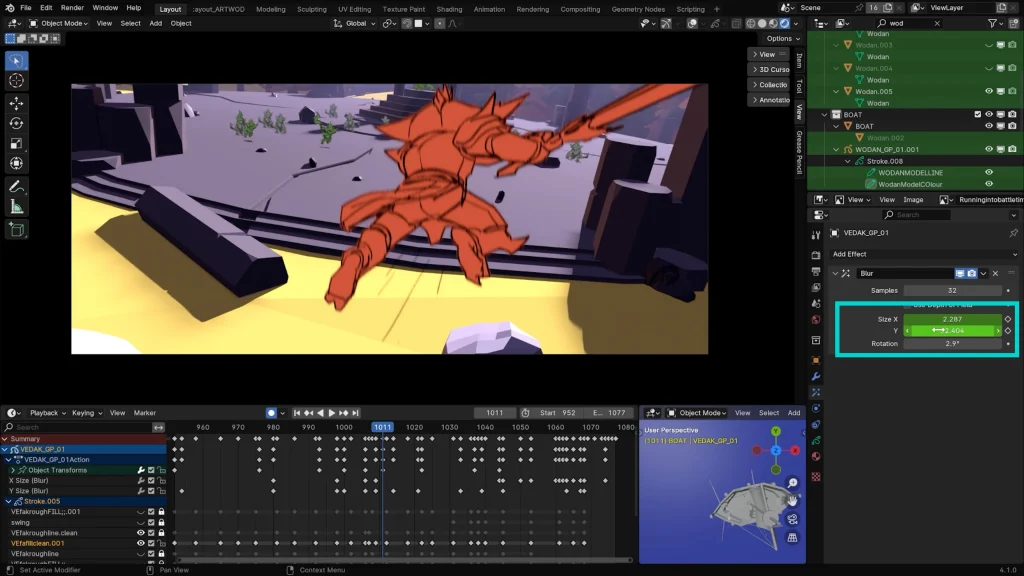Uncheck the BOAT collection exclude checkbox
Viewport: 1024px width, 576px height.
point(978,114)
